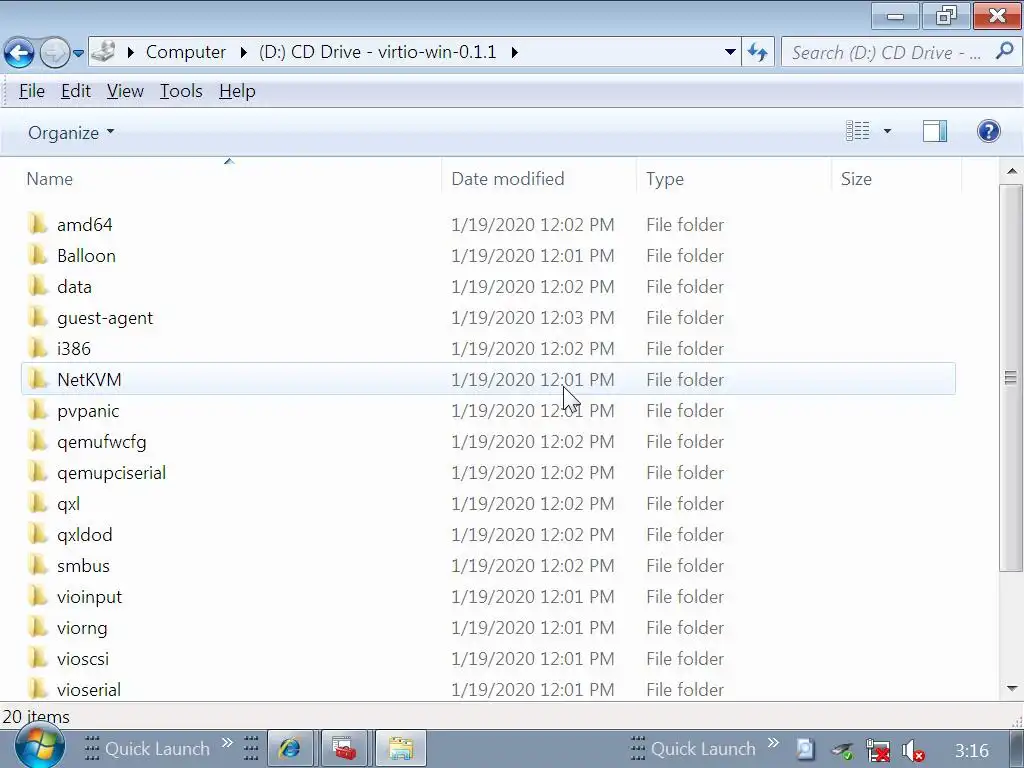Click the document magnifier tray icon
The height and width of the screenshot is (768, 1024).
[x=805, y=749]
